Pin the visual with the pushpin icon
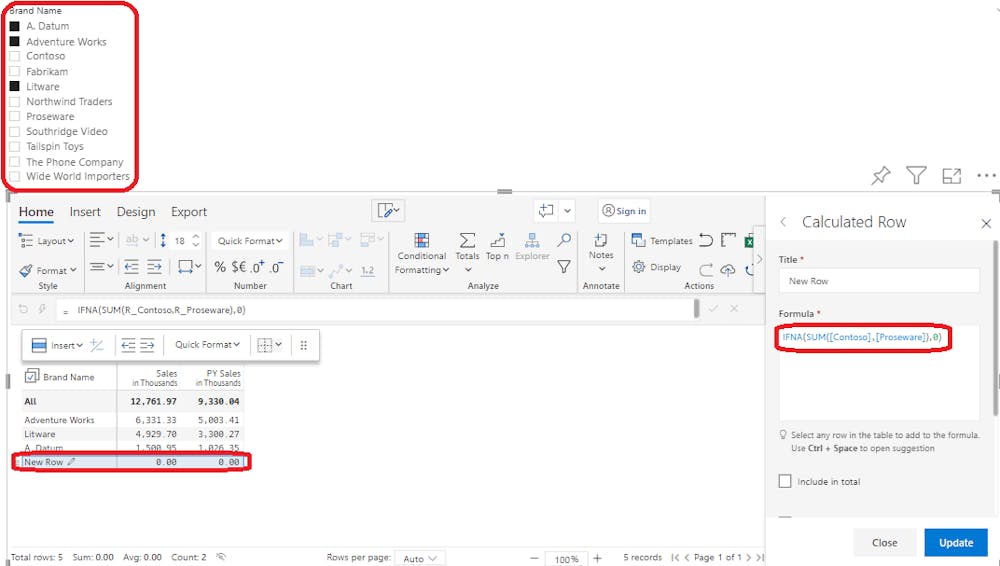 click(x=881, y=175)
